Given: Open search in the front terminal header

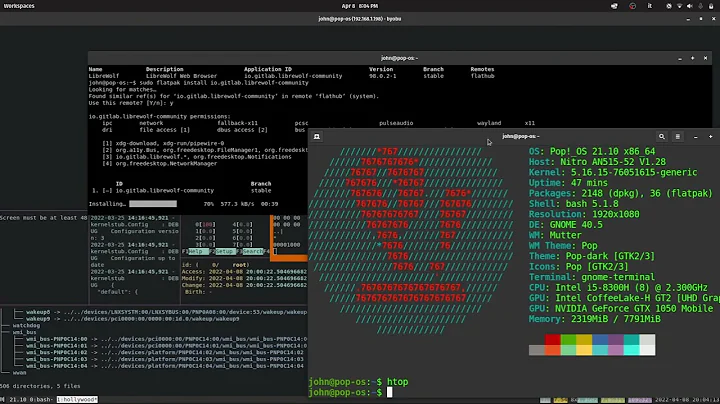Looking at the screenshot, I should (662, 136).
